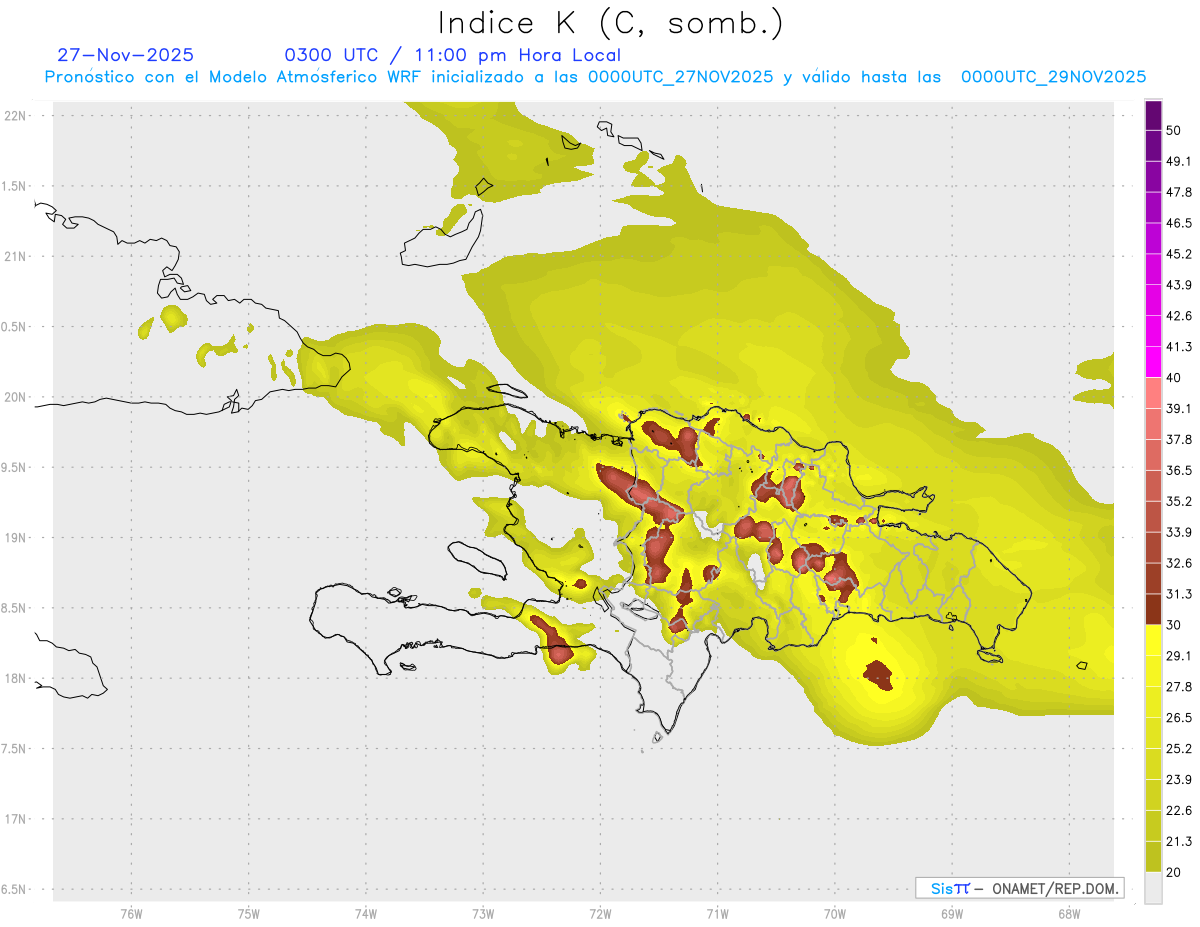The height and width of the screenshot is (927, 1200).
Task: Pick the salmon swatch between 39.1 and 40
Action: (1153, 393)
